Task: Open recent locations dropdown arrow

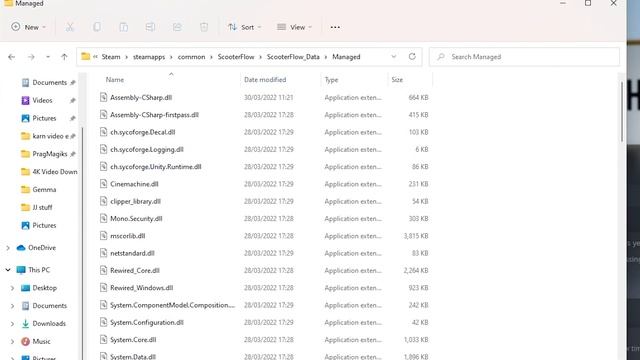Action: coord(48,57)
